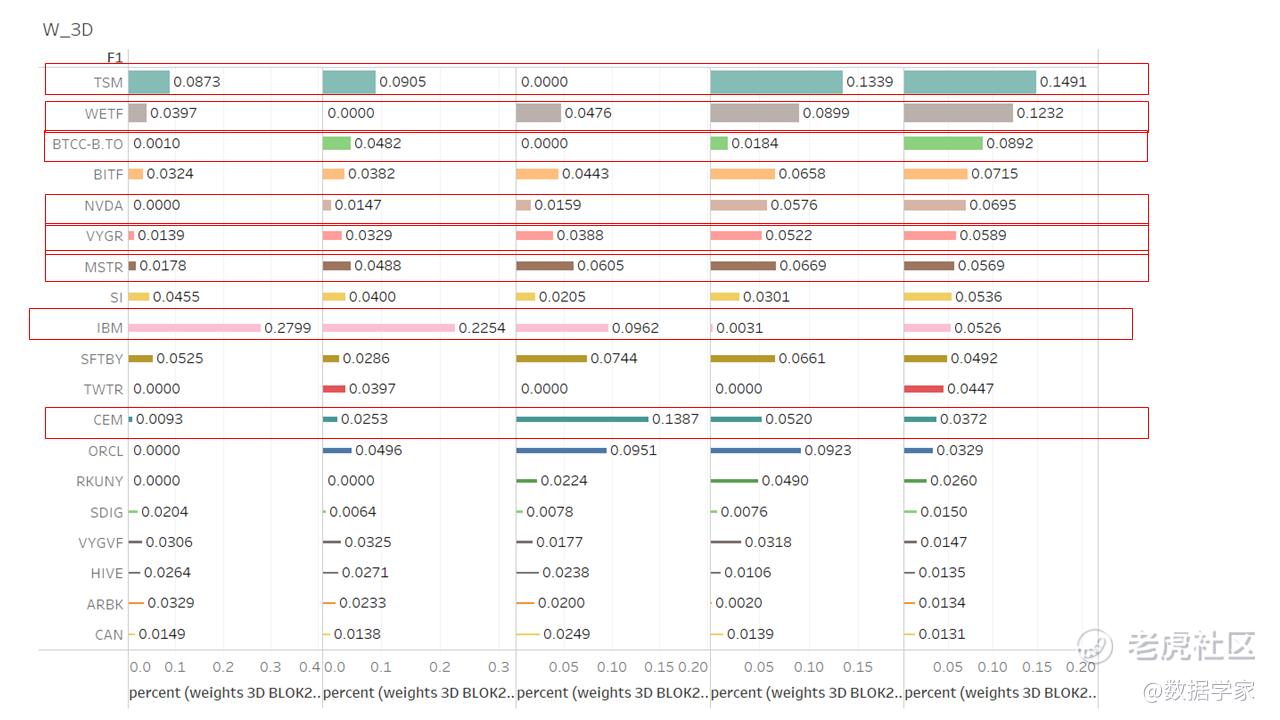
Task: Click the TSM value 0.0873
Action: click(x=197, y=82)
